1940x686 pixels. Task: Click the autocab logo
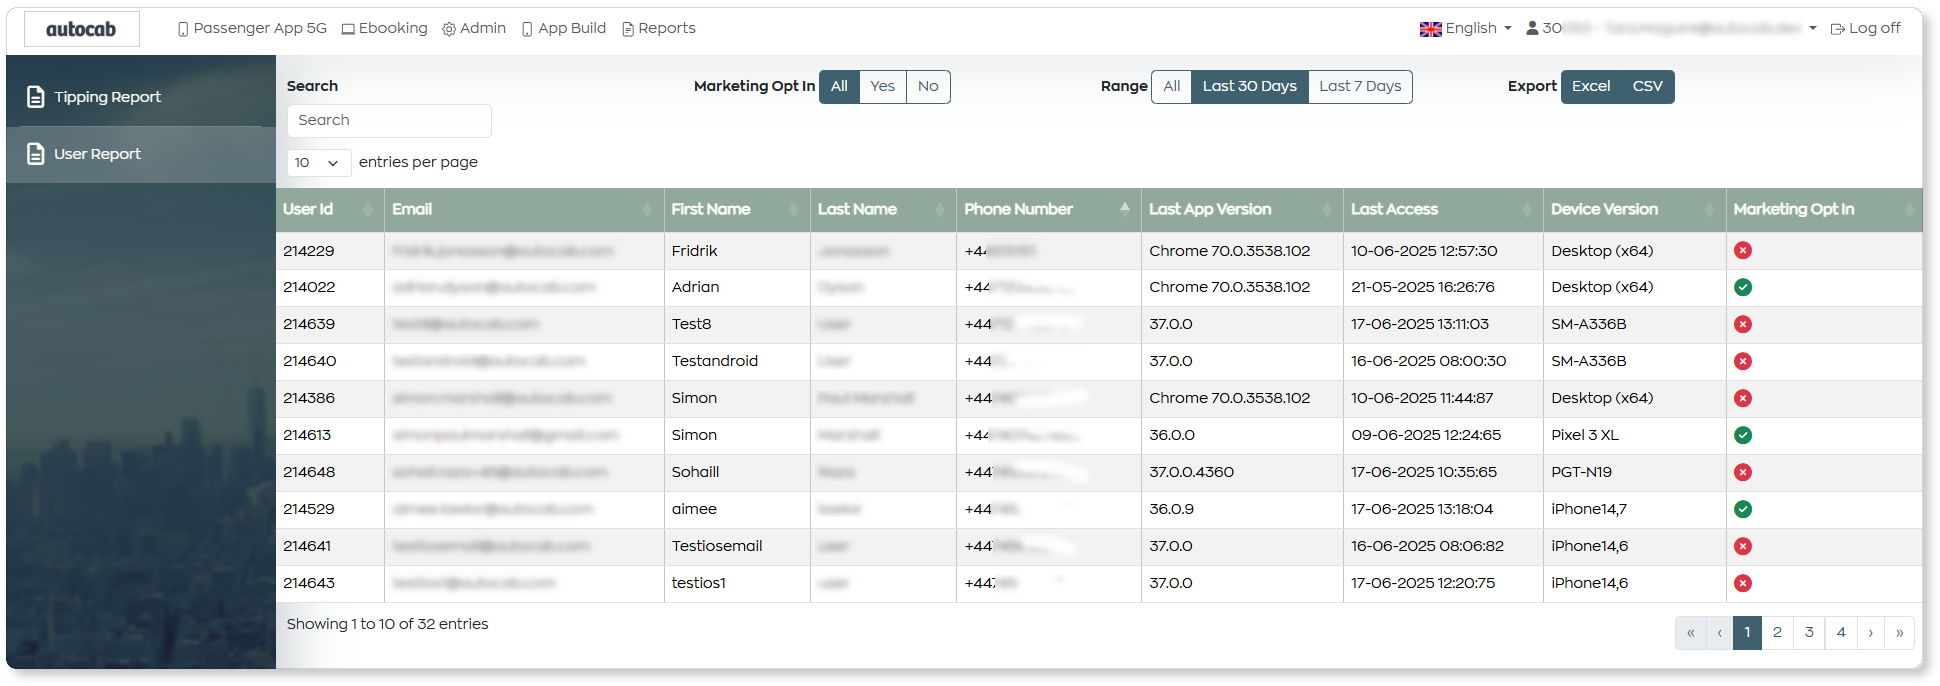[81, 29]
